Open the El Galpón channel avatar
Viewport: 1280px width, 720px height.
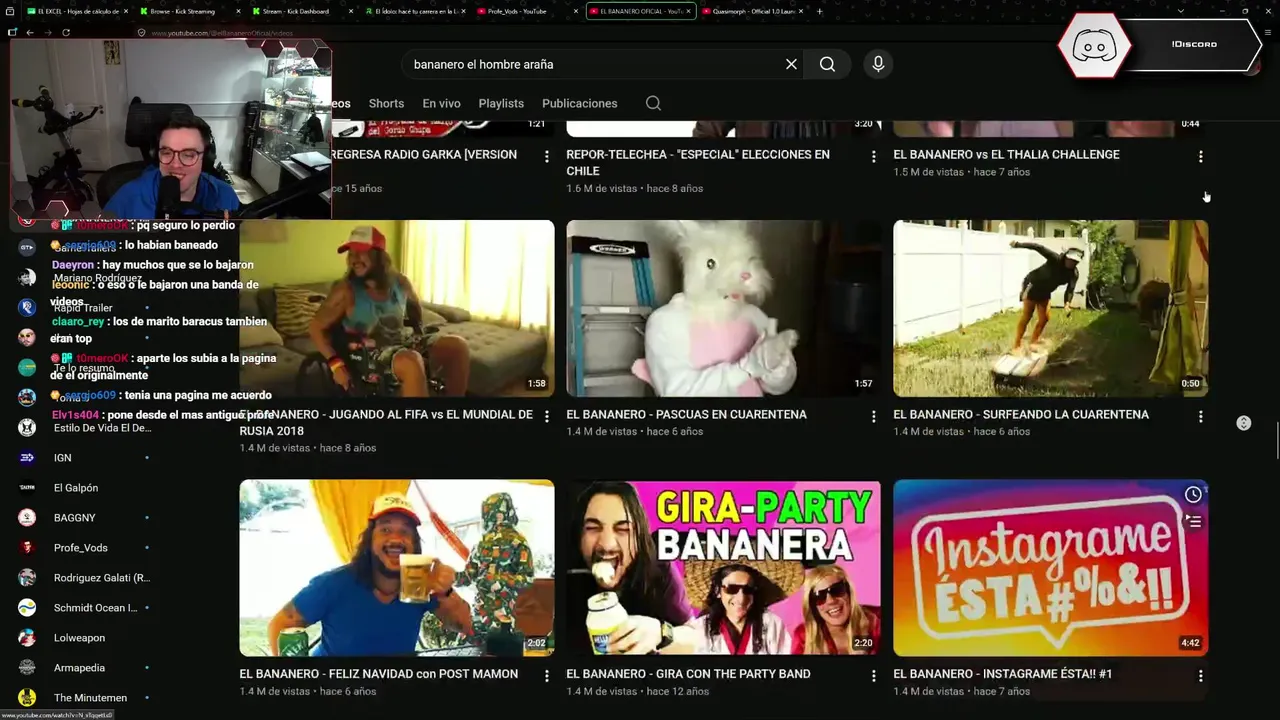pos(27,487)
